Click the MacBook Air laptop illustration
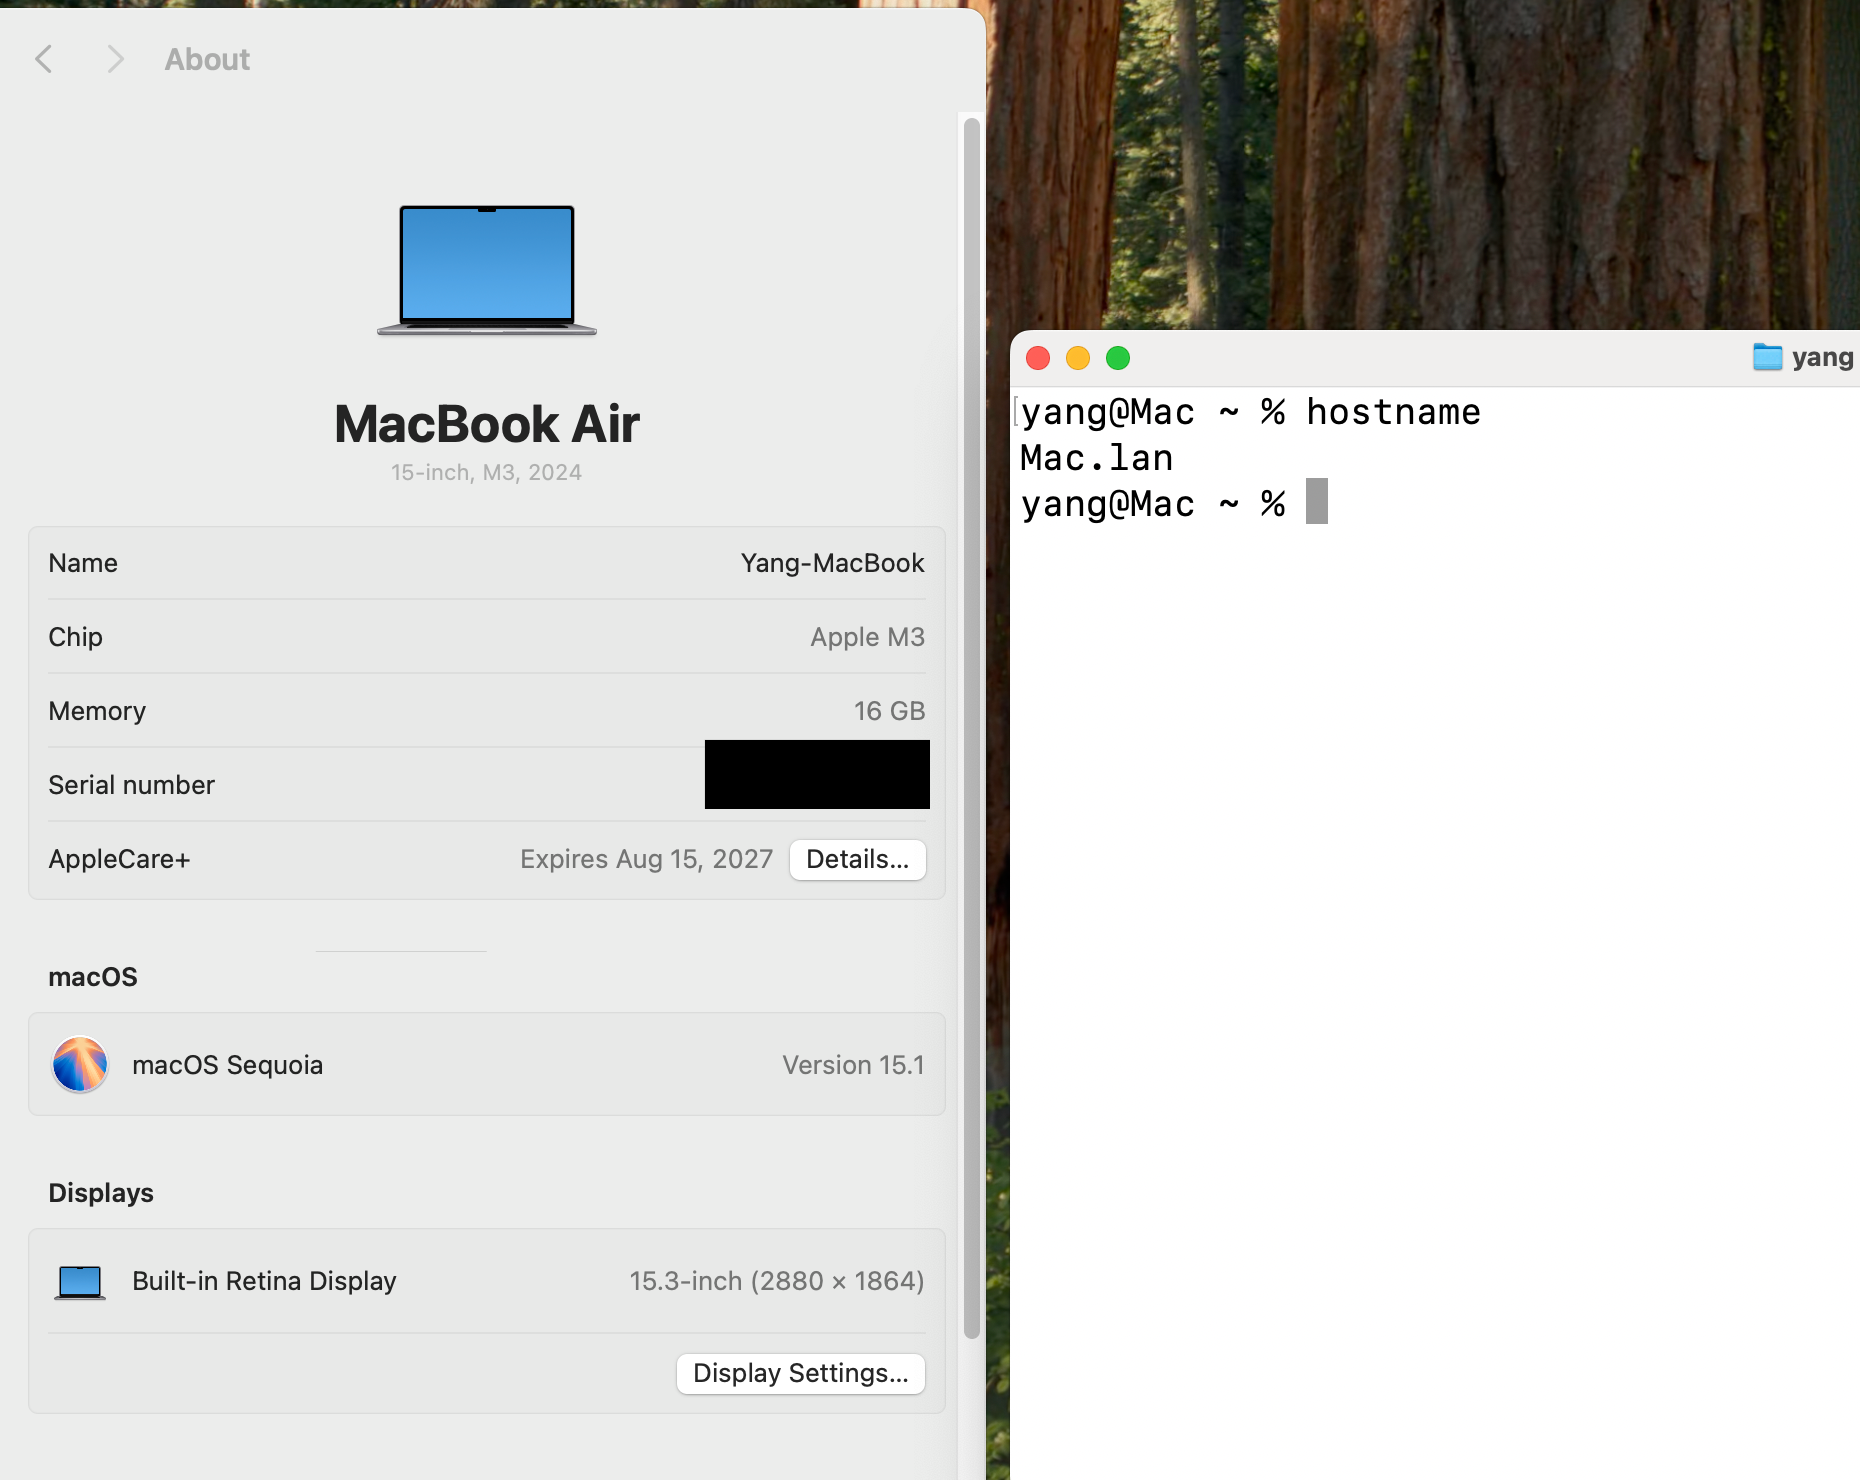1860x1480 pixels. tap(487, 270)
